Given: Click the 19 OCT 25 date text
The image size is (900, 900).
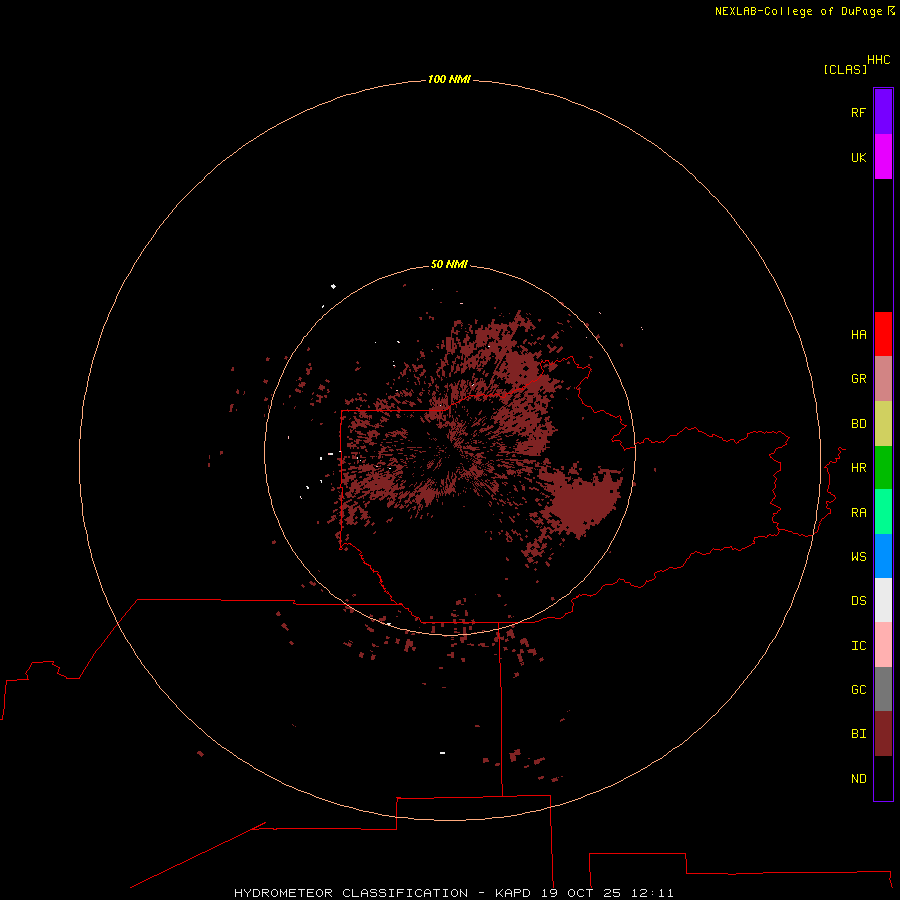Looking at the screenshot, I should (581, 893).
